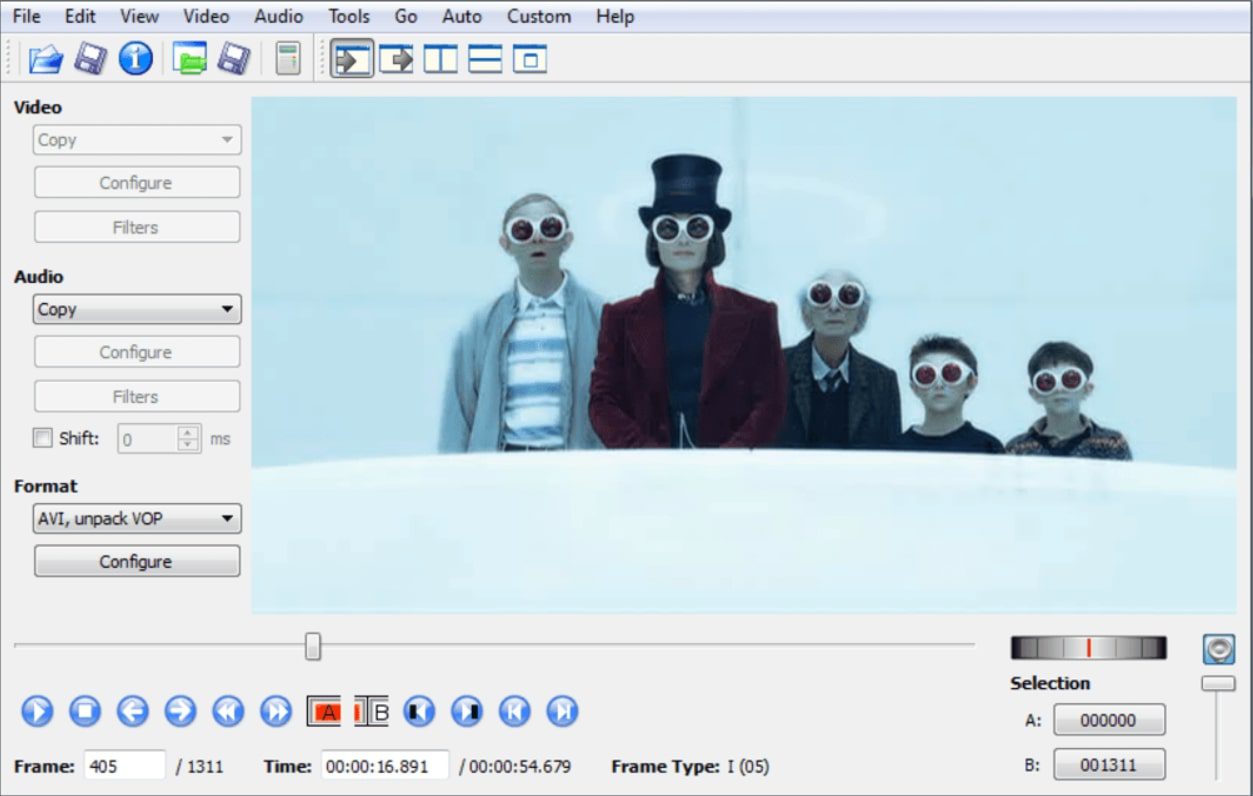The height and width of the screenshot is (796, 1253).
Task: Open the Format AVI, unpack VOP dropdown
Action: pyautogui.click(x=137, y=518)
